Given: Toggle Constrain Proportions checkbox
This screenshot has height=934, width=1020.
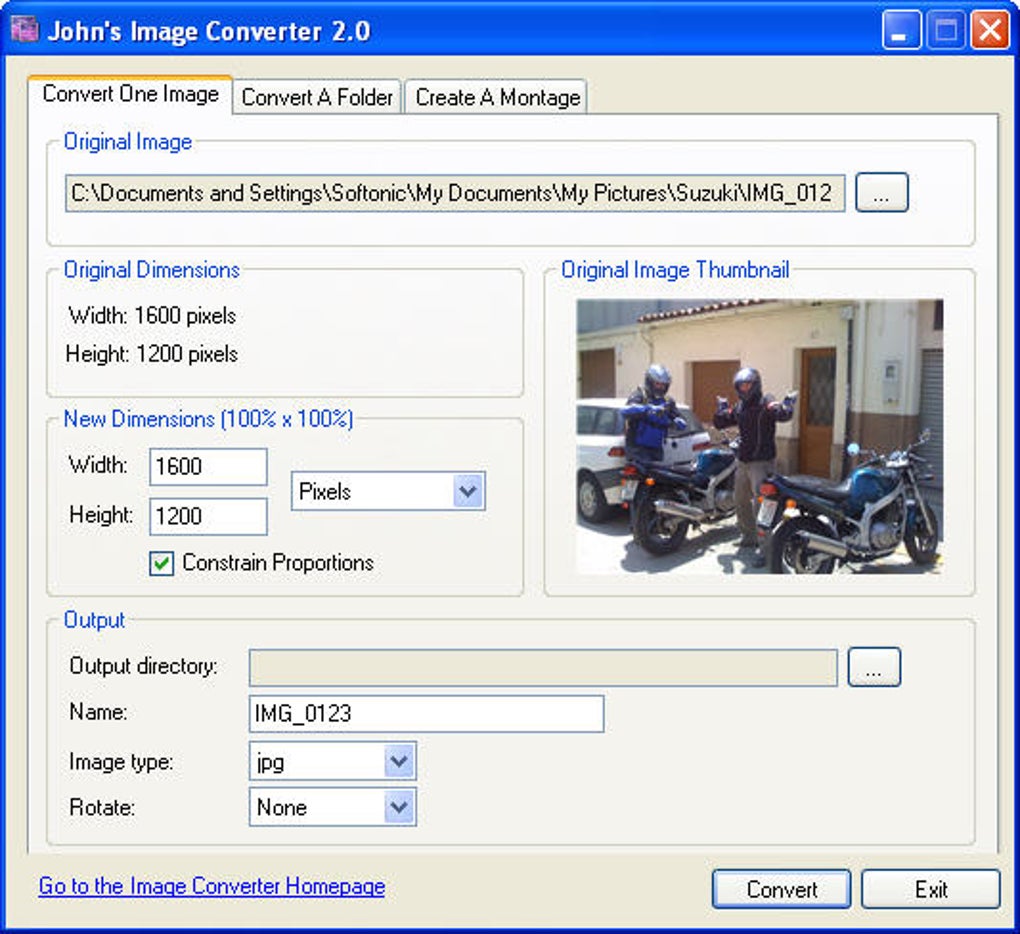Looking at the screenshot, I should (161, 563).
